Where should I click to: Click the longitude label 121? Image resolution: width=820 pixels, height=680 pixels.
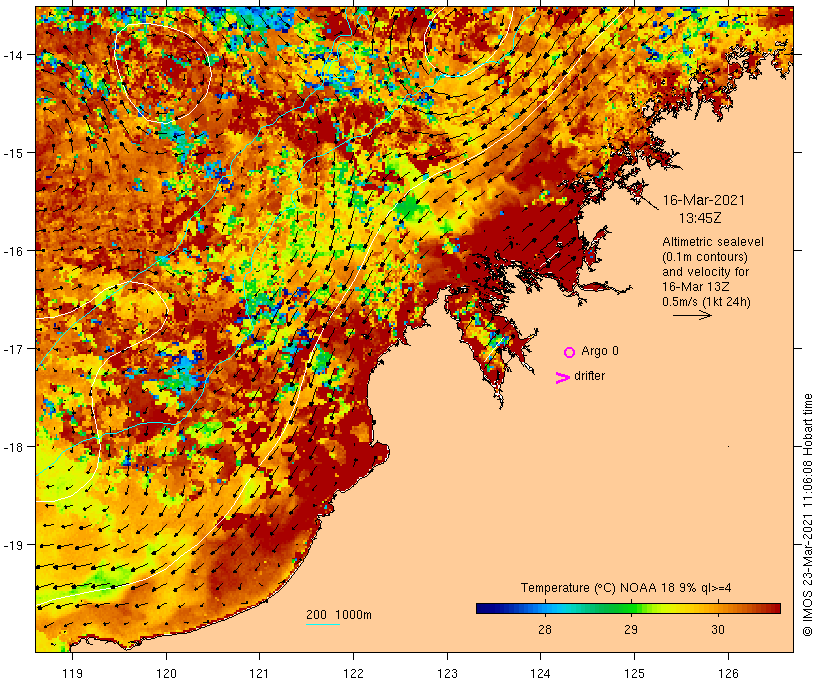click(x=260, y=673)
